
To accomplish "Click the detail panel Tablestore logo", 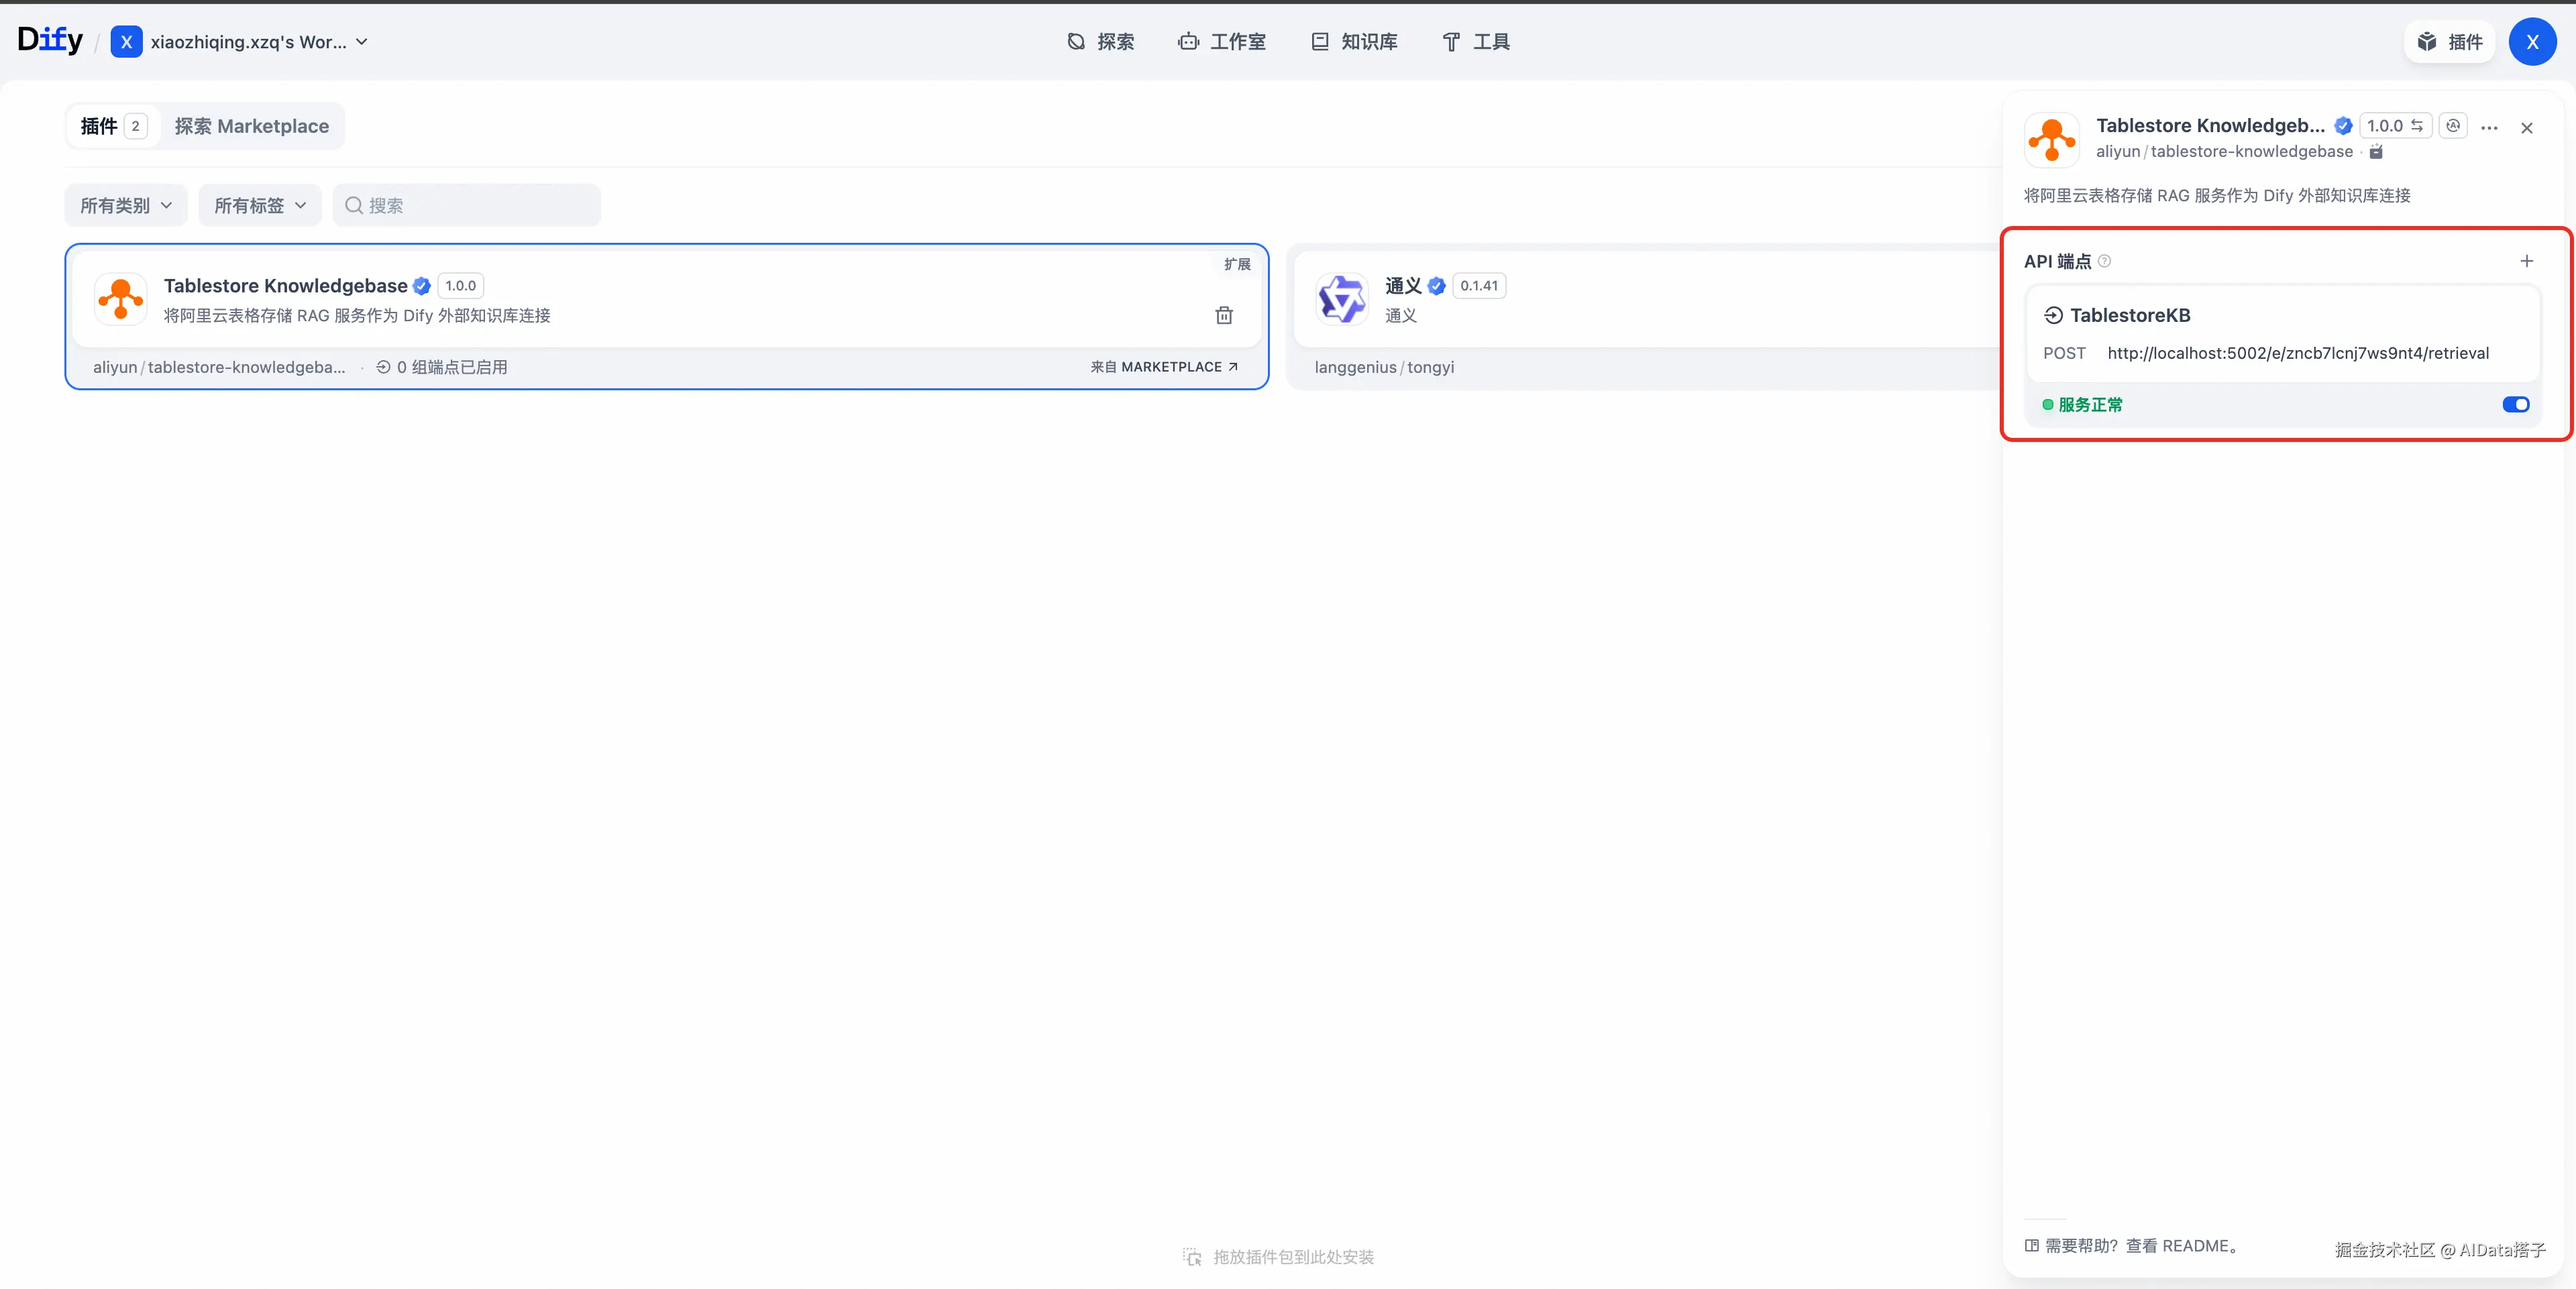I will click(x=2051, y=139).
